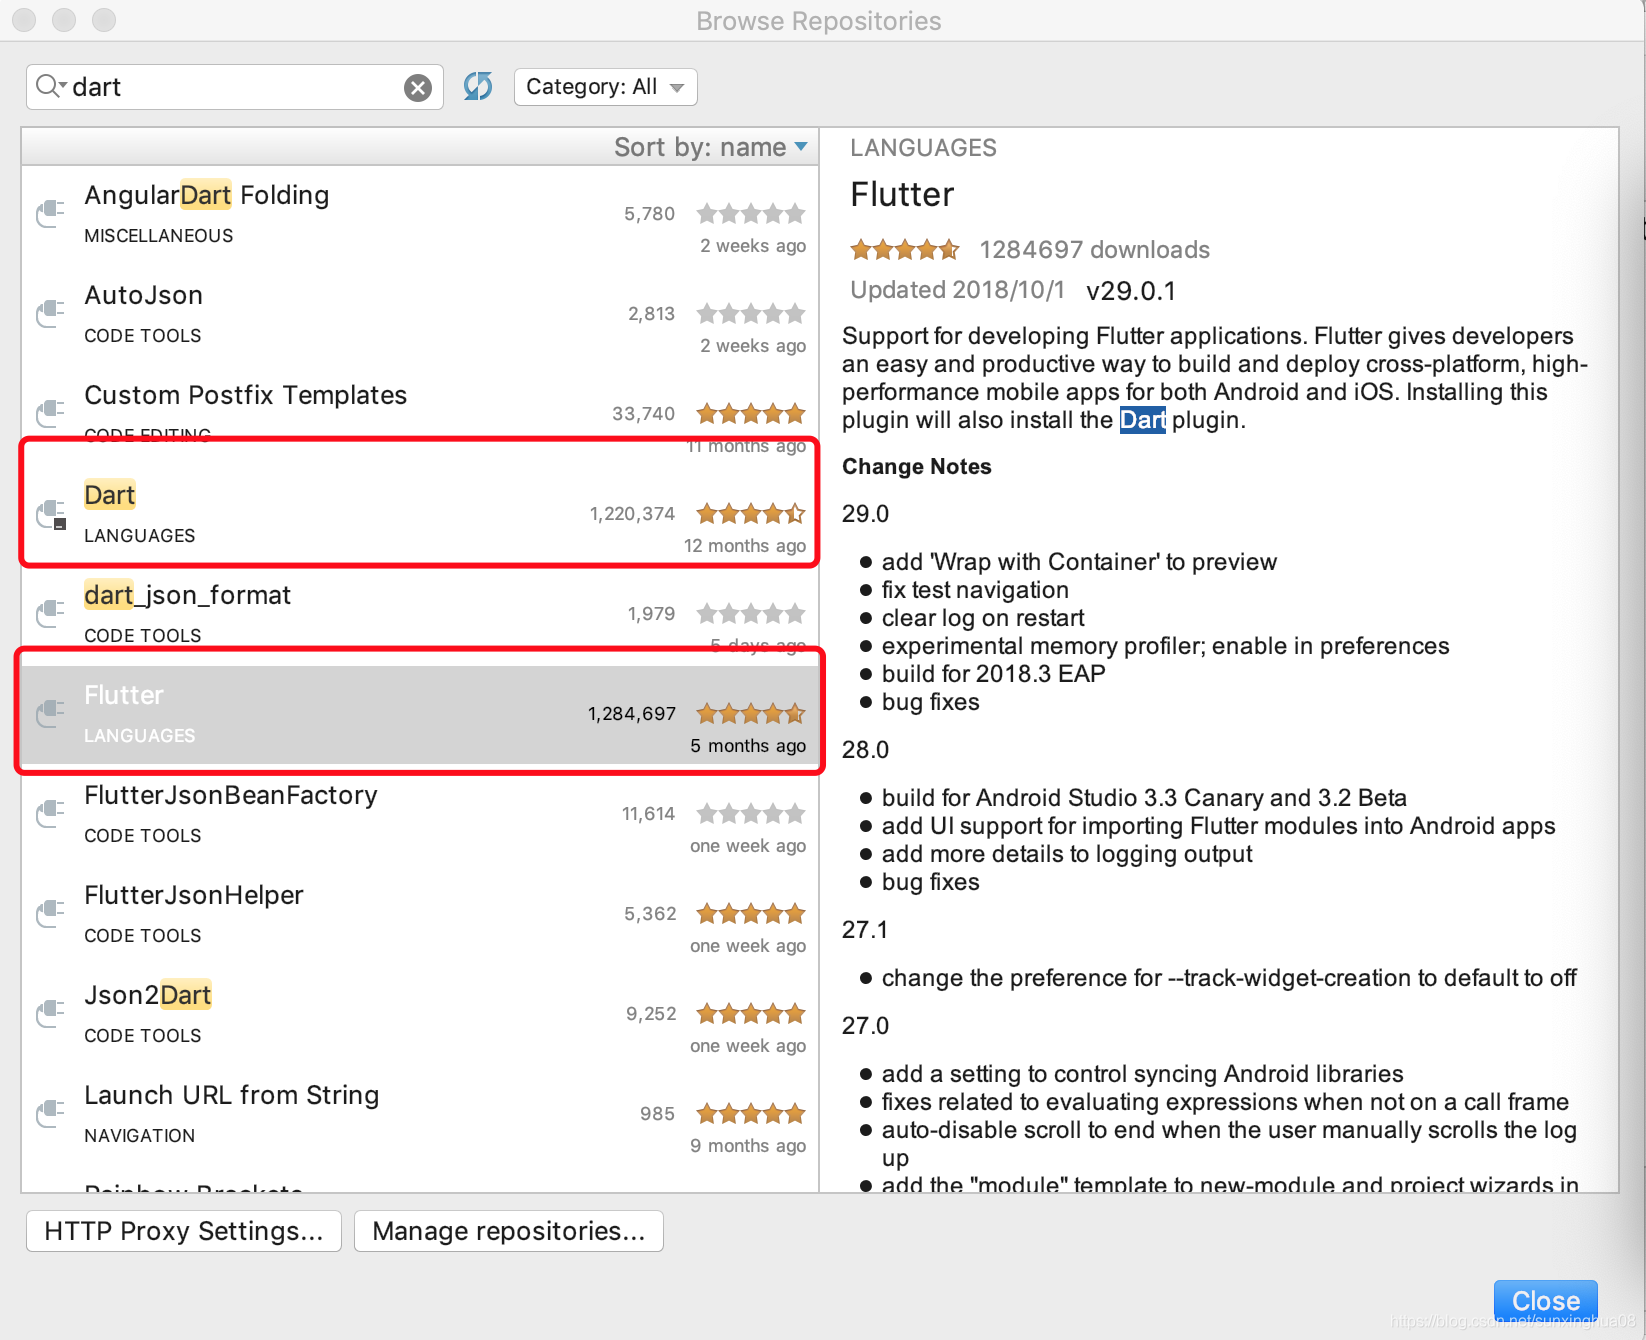1646x1340 pixels.
Task: Click plugin icon next to dart_json_format
Action: (50, 613)
